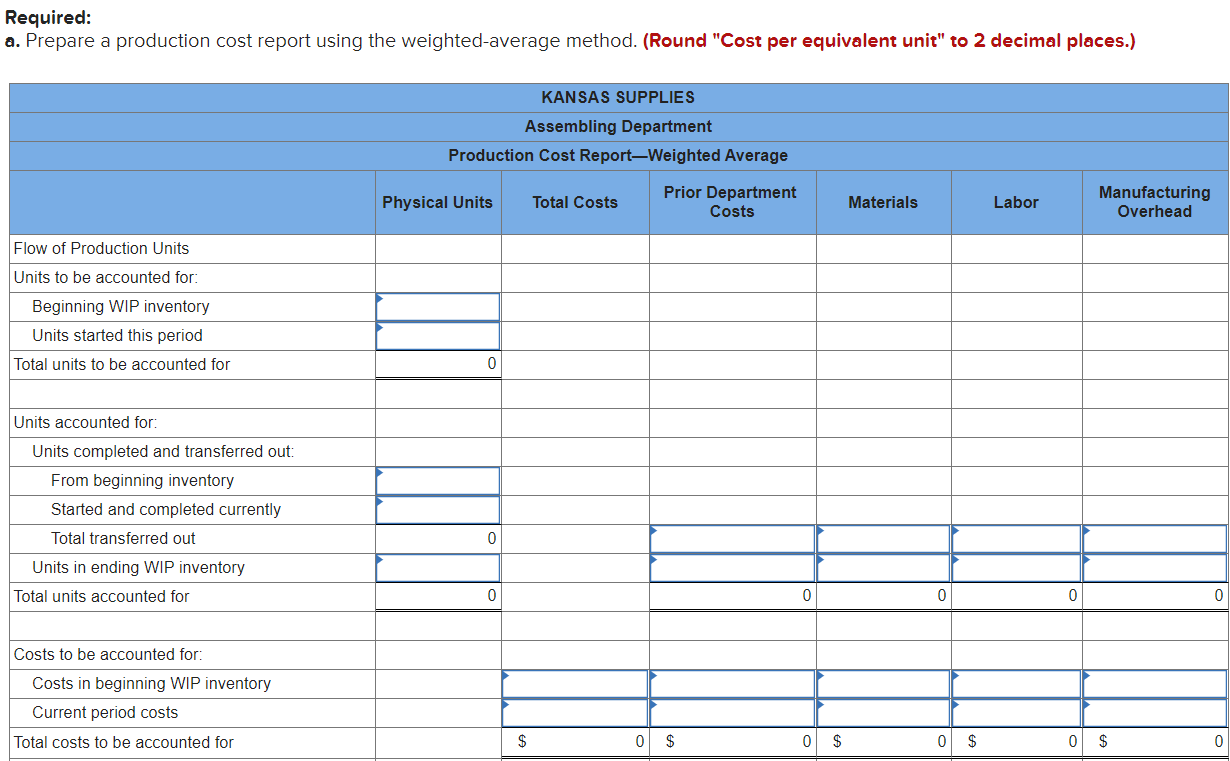Click the Total units accounted for label
This screenshot has width=1230, height=761.
pos(101,596)
